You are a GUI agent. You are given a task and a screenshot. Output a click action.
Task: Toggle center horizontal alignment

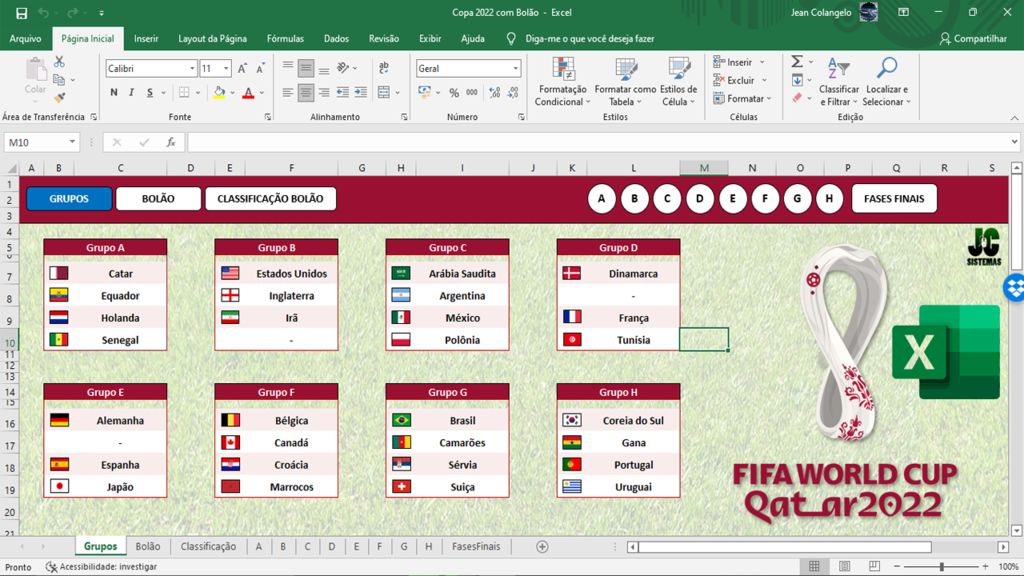(306, 93)
